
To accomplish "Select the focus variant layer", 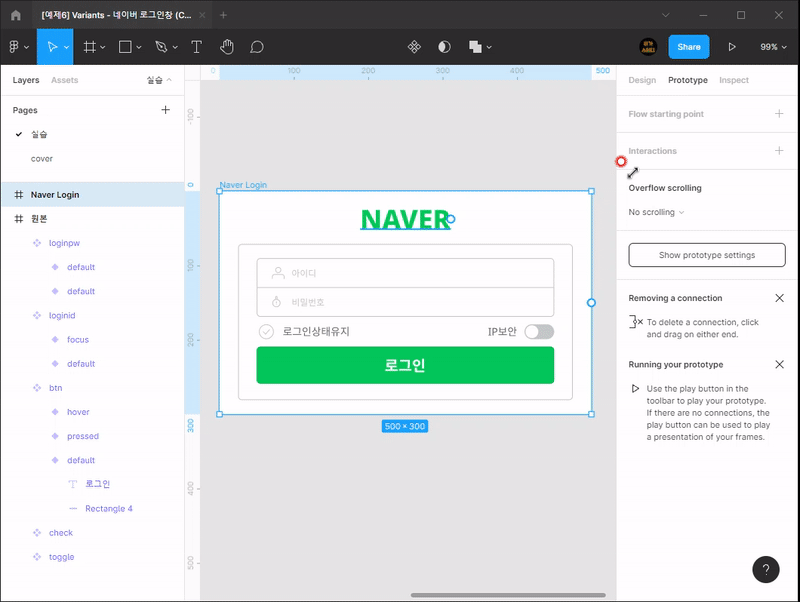I will (92, 340).
